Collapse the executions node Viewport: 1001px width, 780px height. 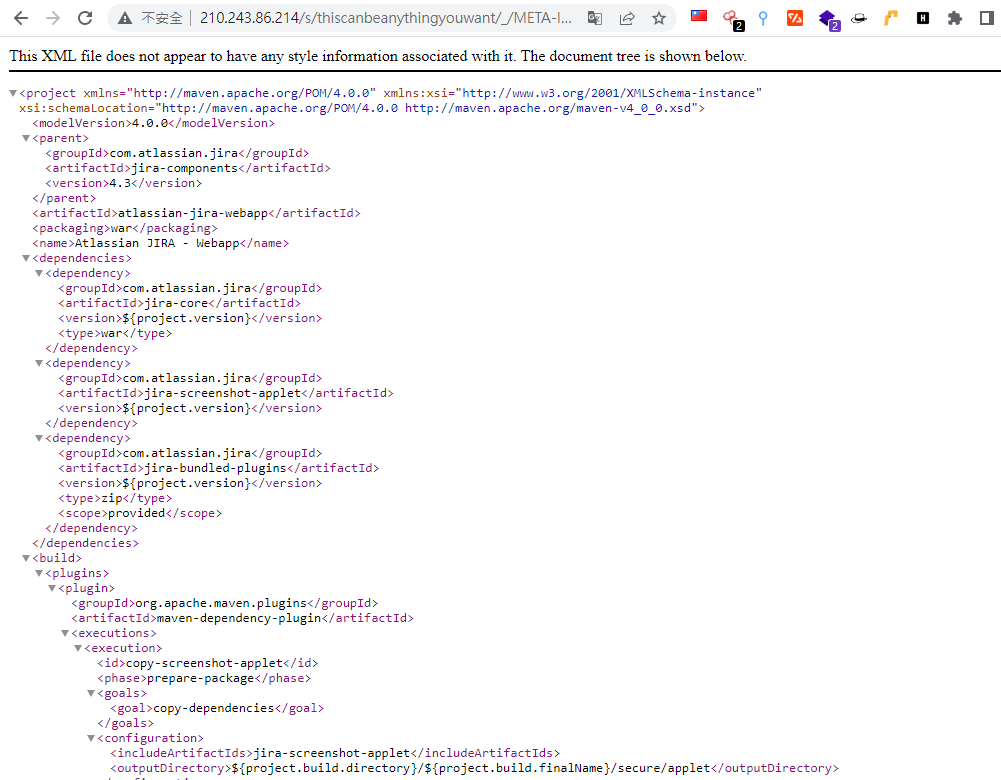tap(65, 633)
